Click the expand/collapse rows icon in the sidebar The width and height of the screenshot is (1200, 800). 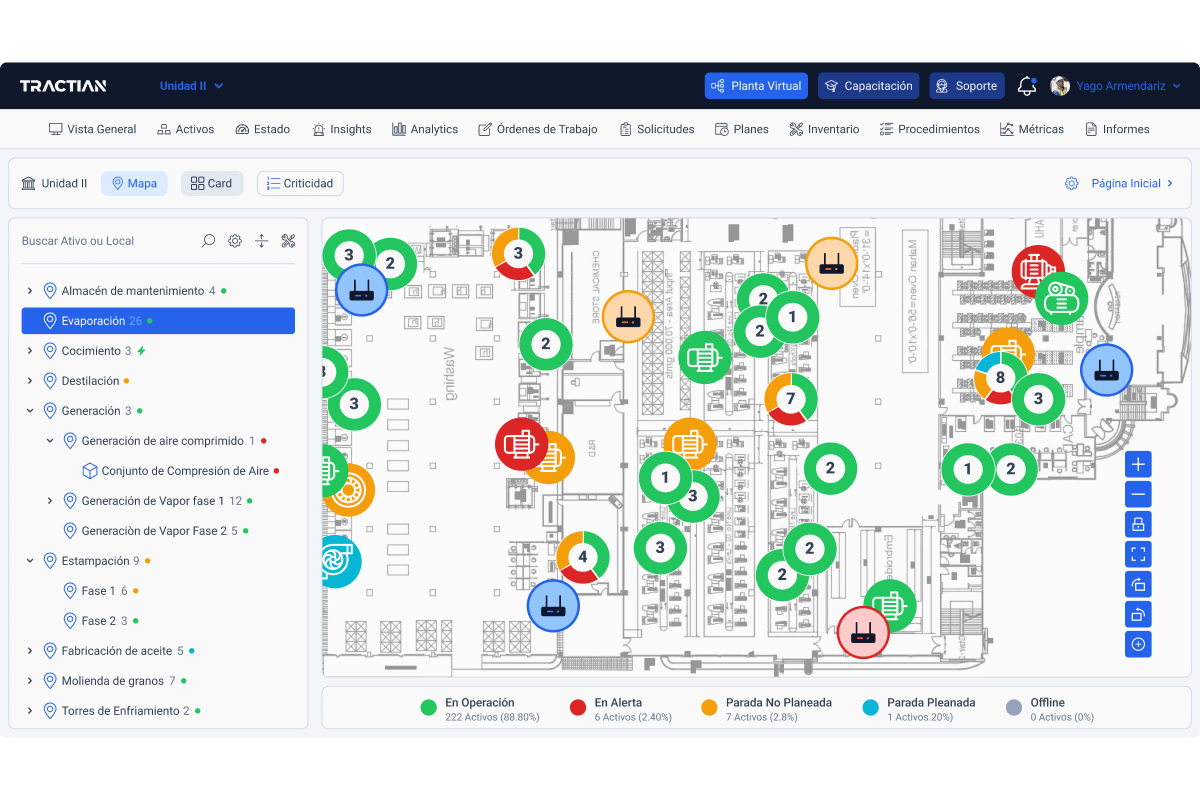coord(261,240)
